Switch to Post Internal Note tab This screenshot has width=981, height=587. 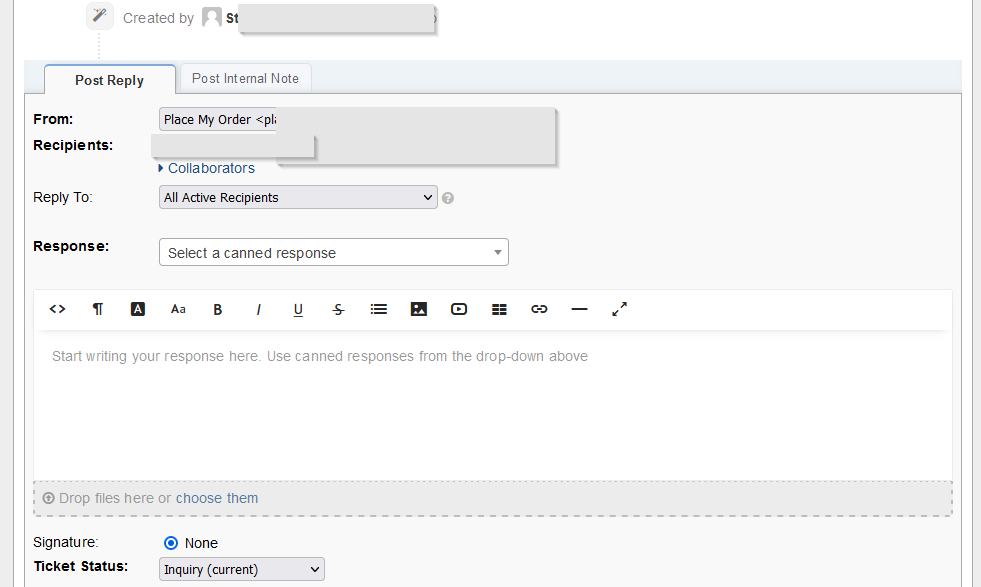pos(245,79)
